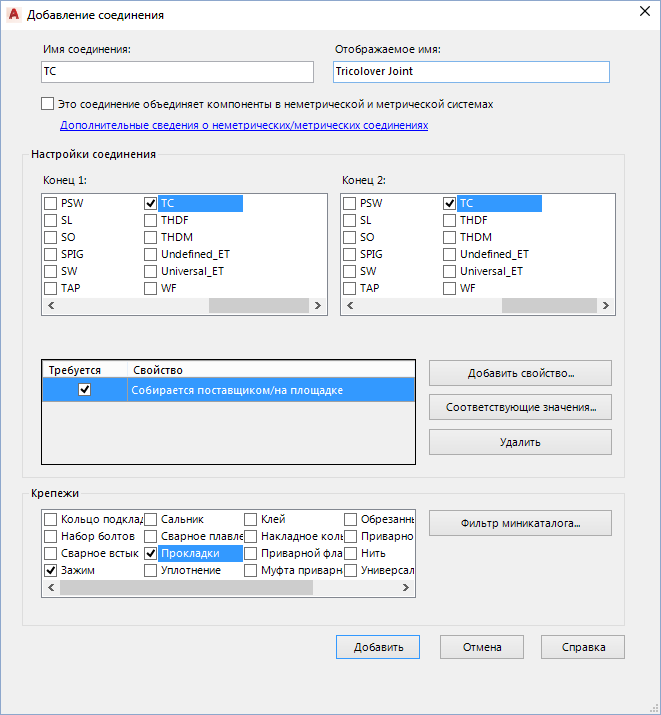This screenshot has height=715, width=661.
Task: Open Фильтр миникаталога settings
Action: 520,522
